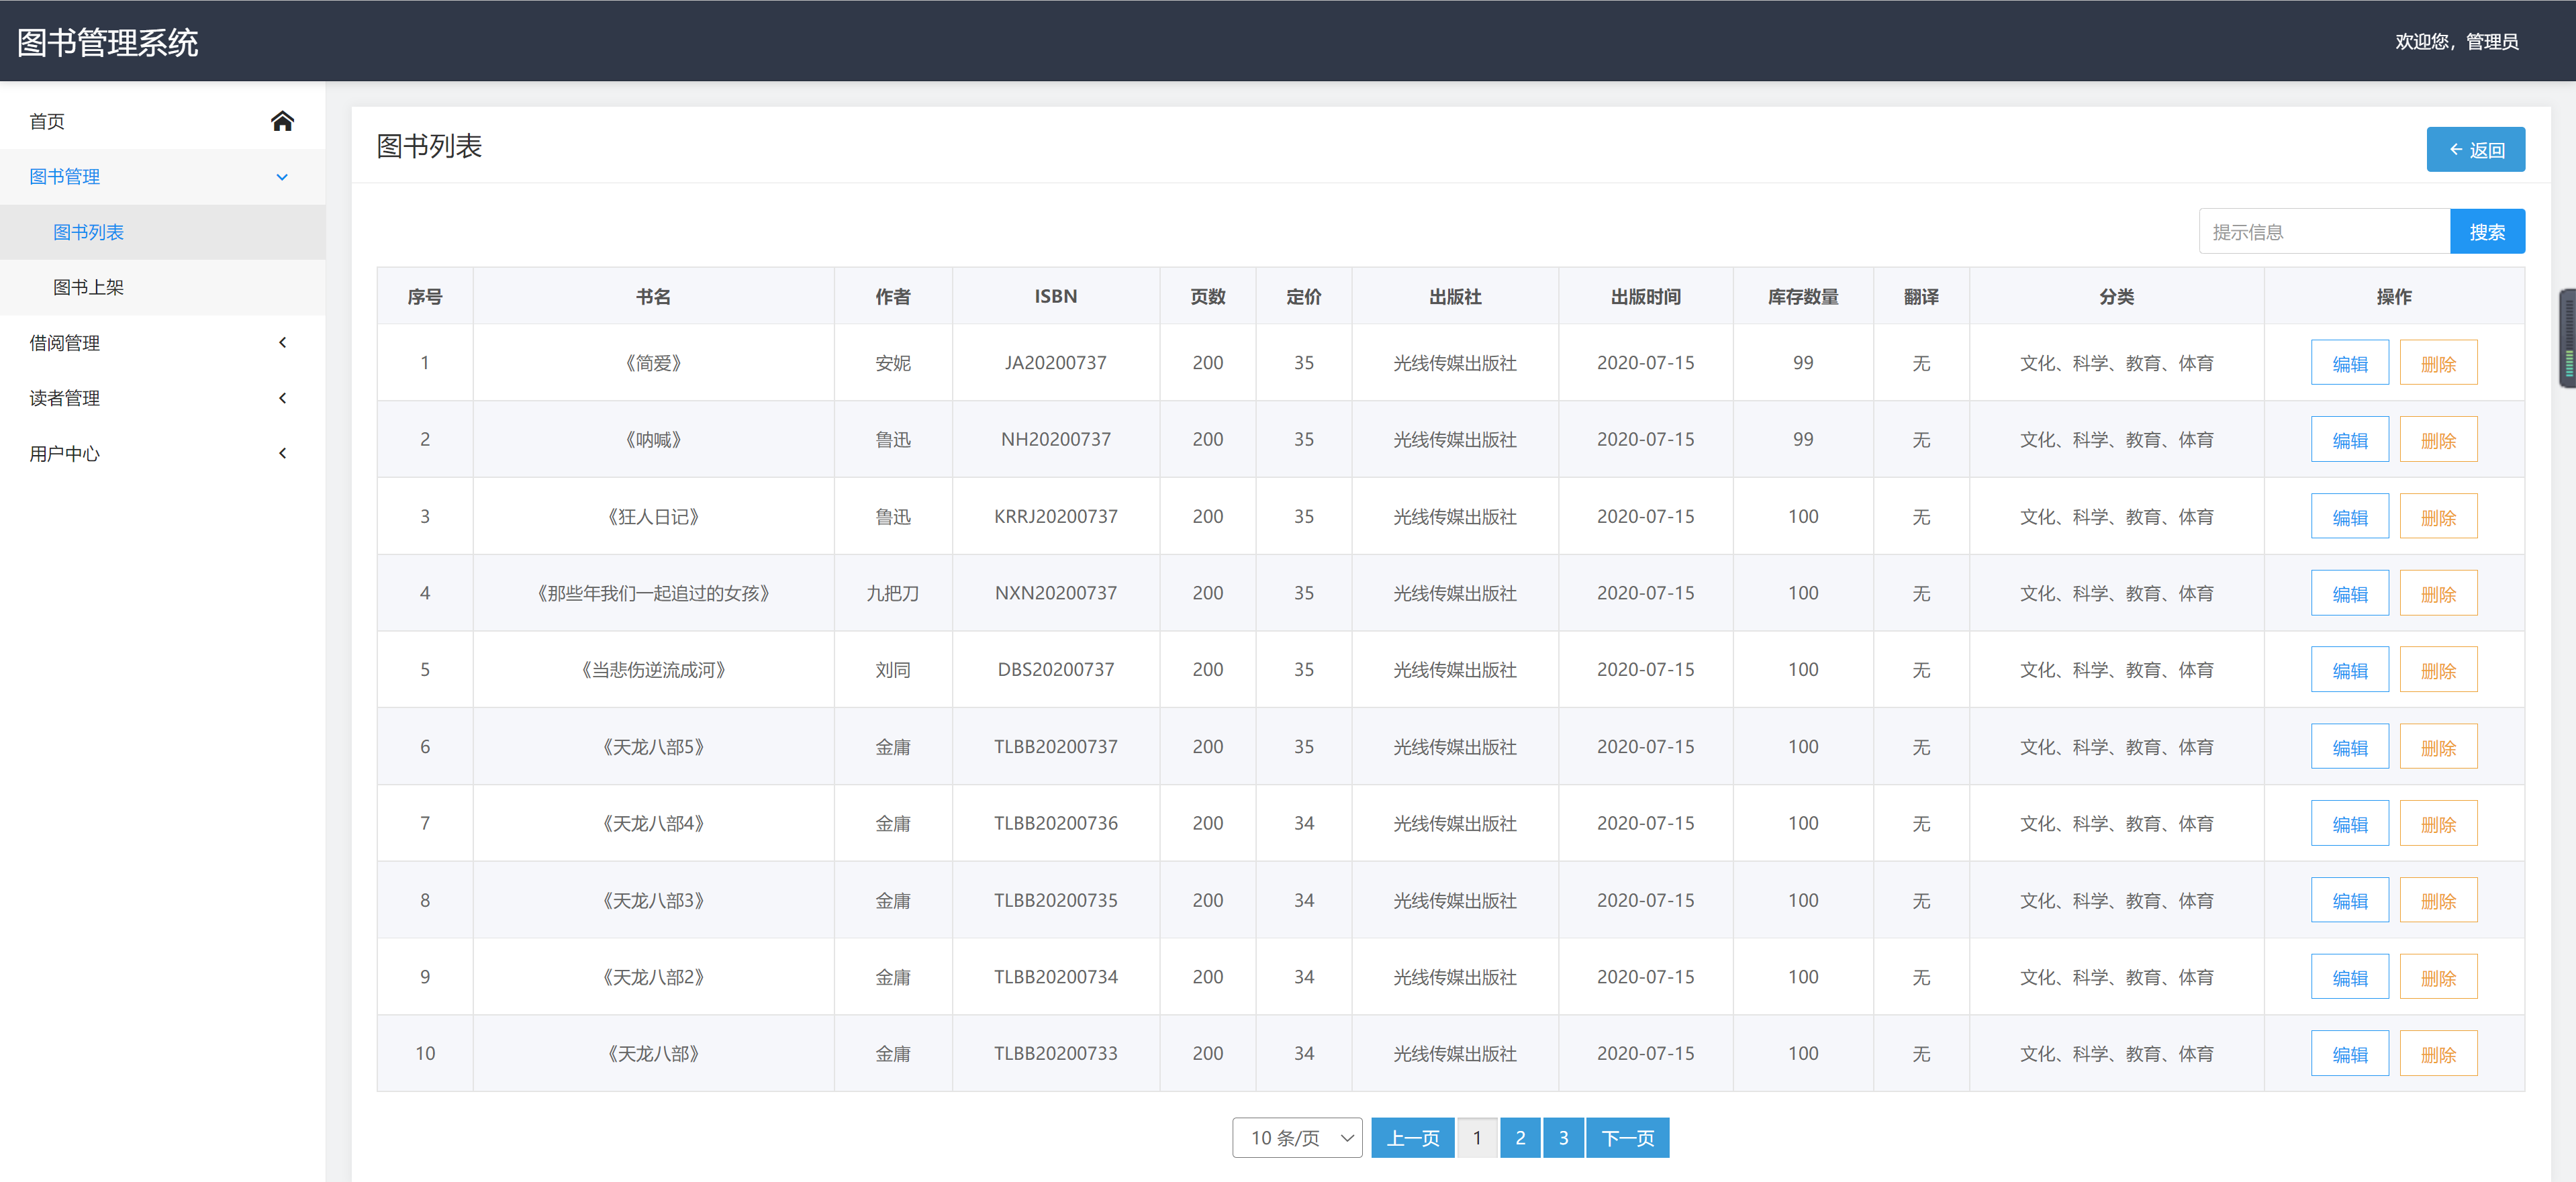The width and height of the screenshot is (2576, 1182).
Task: Focus the 提示信息 search input
Action: click(x=2324, y=232)
